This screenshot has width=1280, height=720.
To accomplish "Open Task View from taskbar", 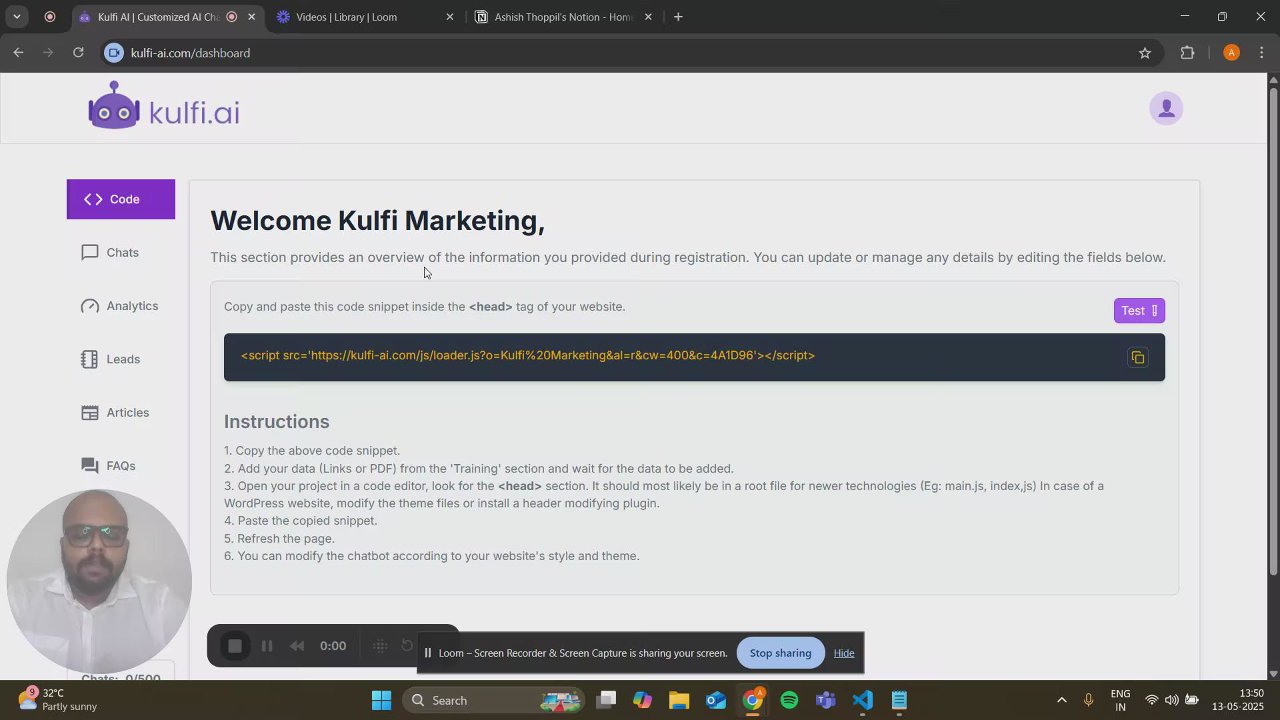I will (606, 700).
